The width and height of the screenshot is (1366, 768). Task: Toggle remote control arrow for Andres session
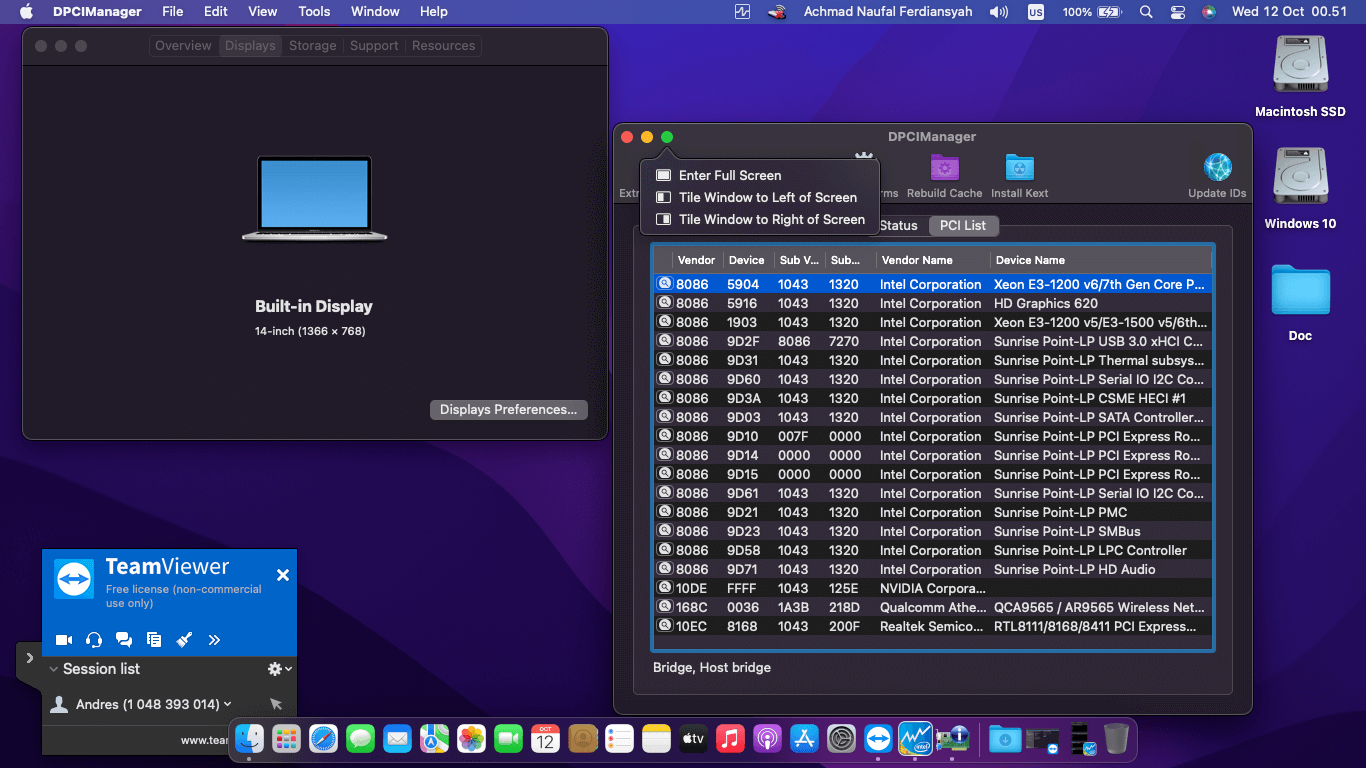[x=276, y=704]
